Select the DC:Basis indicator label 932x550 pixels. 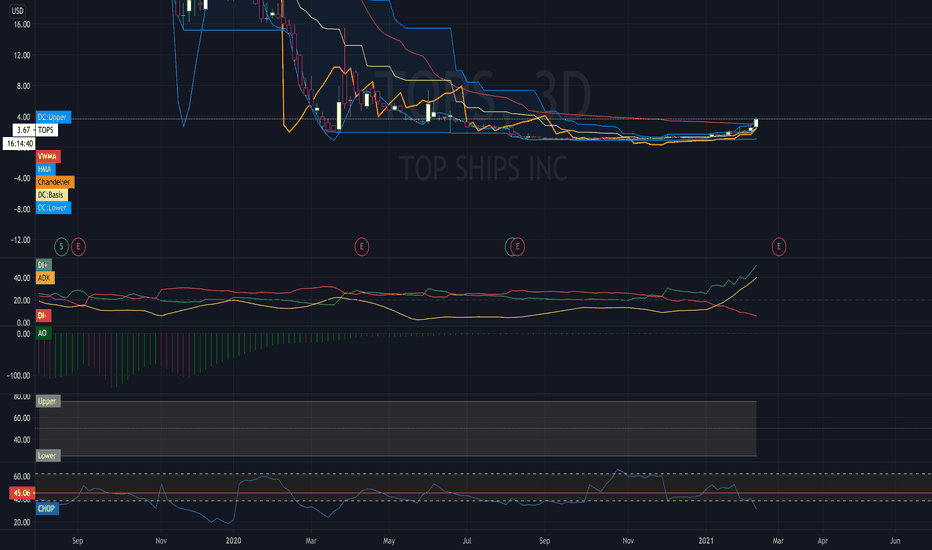pos(51,195)
